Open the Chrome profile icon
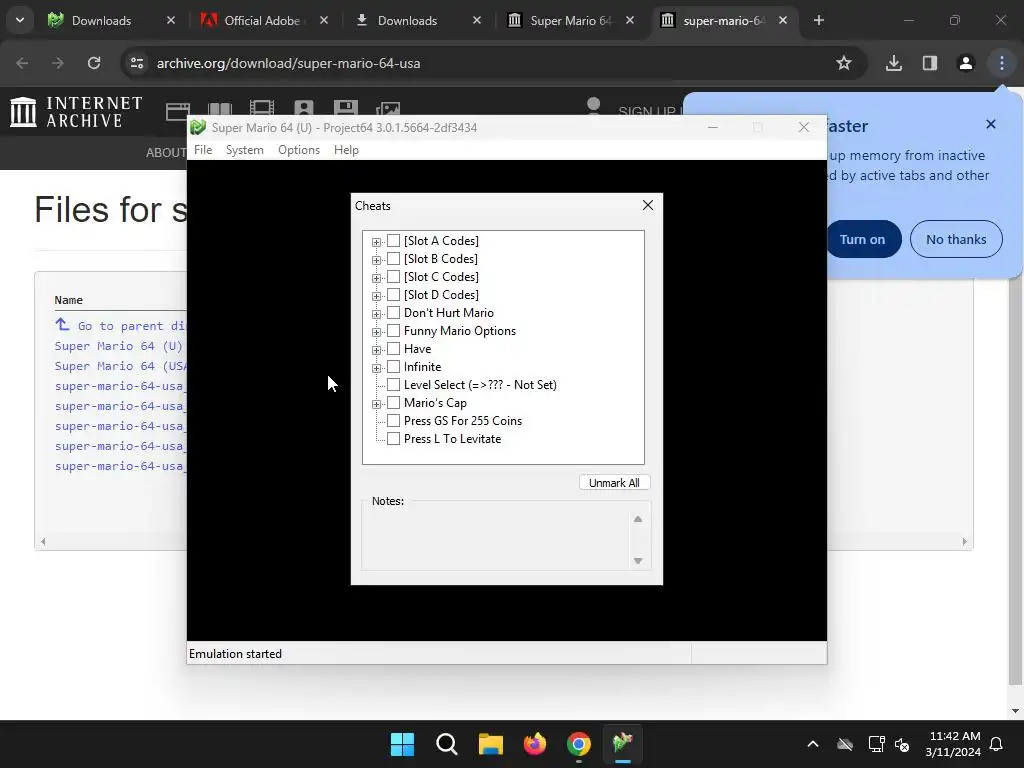The height and width of the screenshot is (768, 1024). [965, 63]
